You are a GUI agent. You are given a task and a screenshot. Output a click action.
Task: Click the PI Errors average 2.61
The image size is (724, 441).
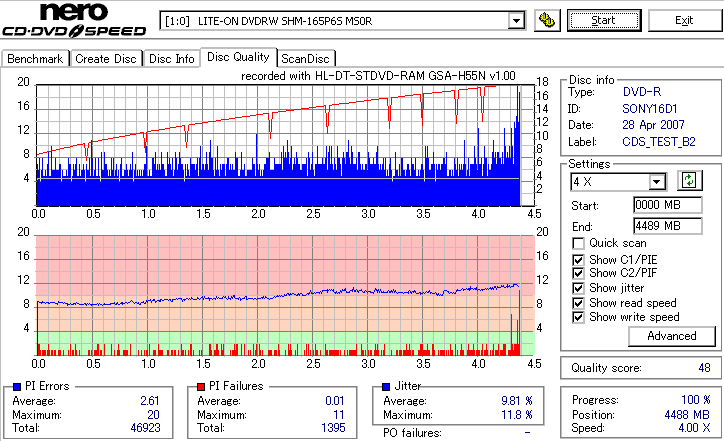tap(150, 401)
